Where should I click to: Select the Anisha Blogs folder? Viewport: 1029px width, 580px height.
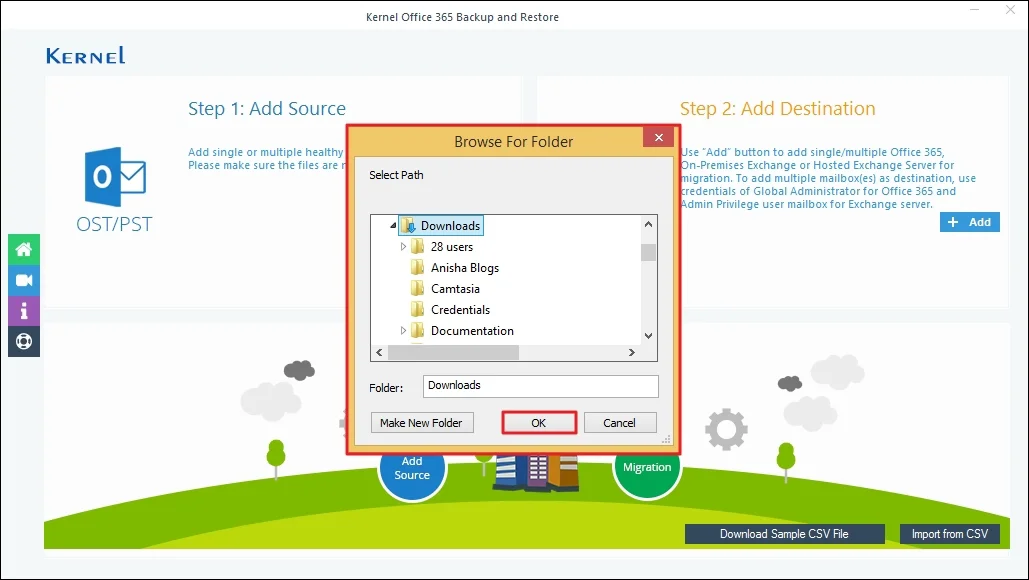coord(465,268)
